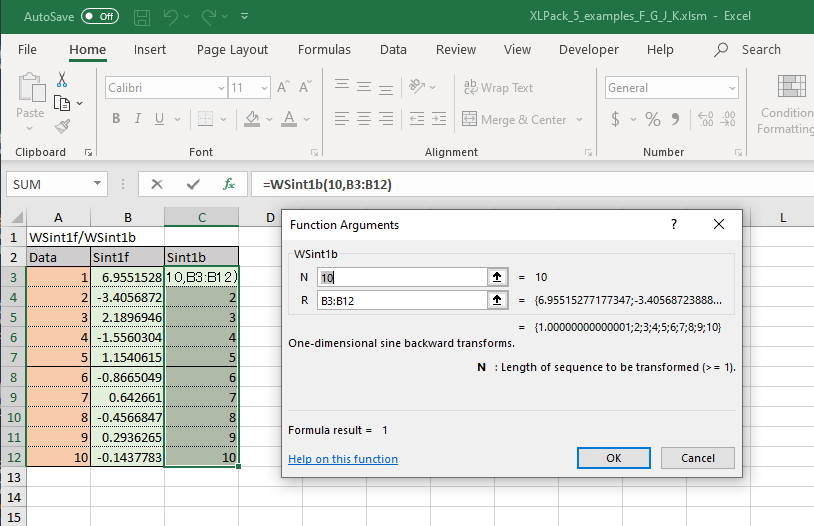Click the Orientation text angle icon
This screenshot has height=526, width=814.
(x=417, y=86)
